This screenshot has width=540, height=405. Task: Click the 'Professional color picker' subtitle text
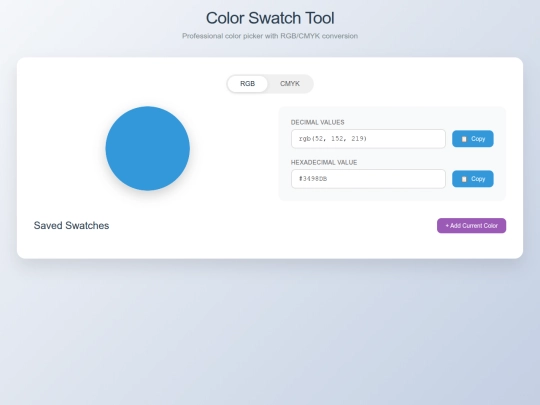pyautogui.click(x=270, y=36)
